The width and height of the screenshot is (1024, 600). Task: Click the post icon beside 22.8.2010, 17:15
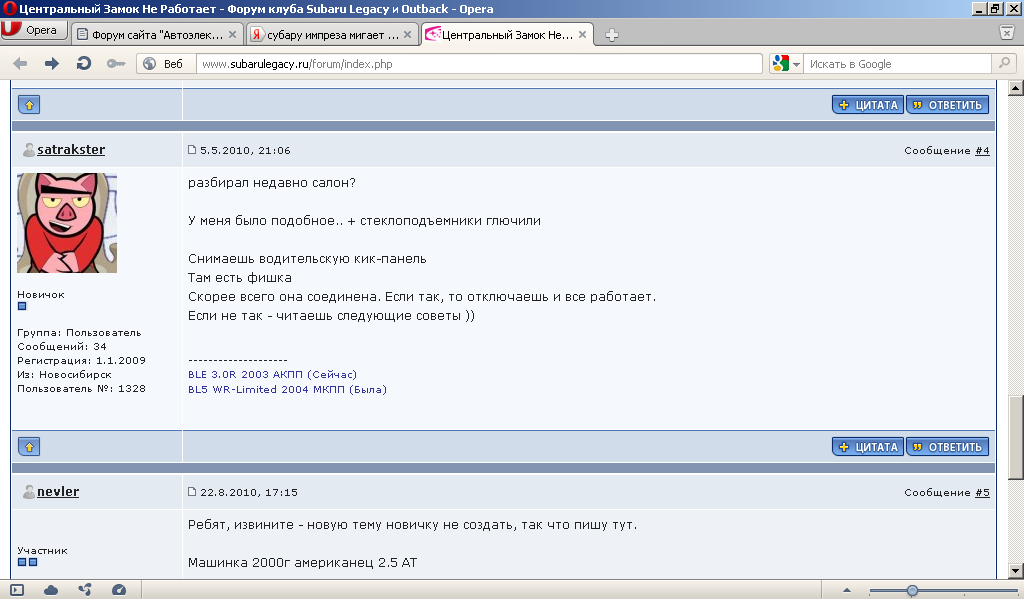pos(192,492)
